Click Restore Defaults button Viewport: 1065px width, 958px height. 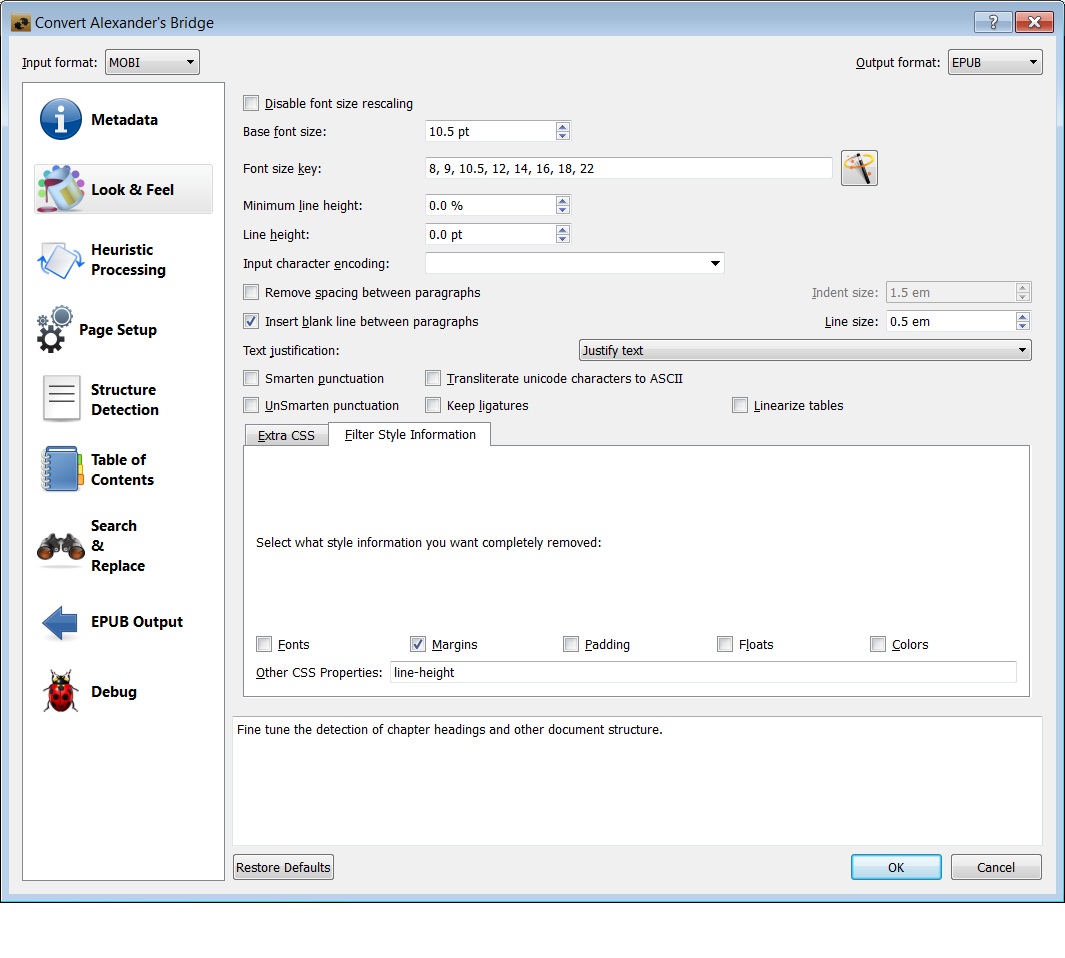283,867
